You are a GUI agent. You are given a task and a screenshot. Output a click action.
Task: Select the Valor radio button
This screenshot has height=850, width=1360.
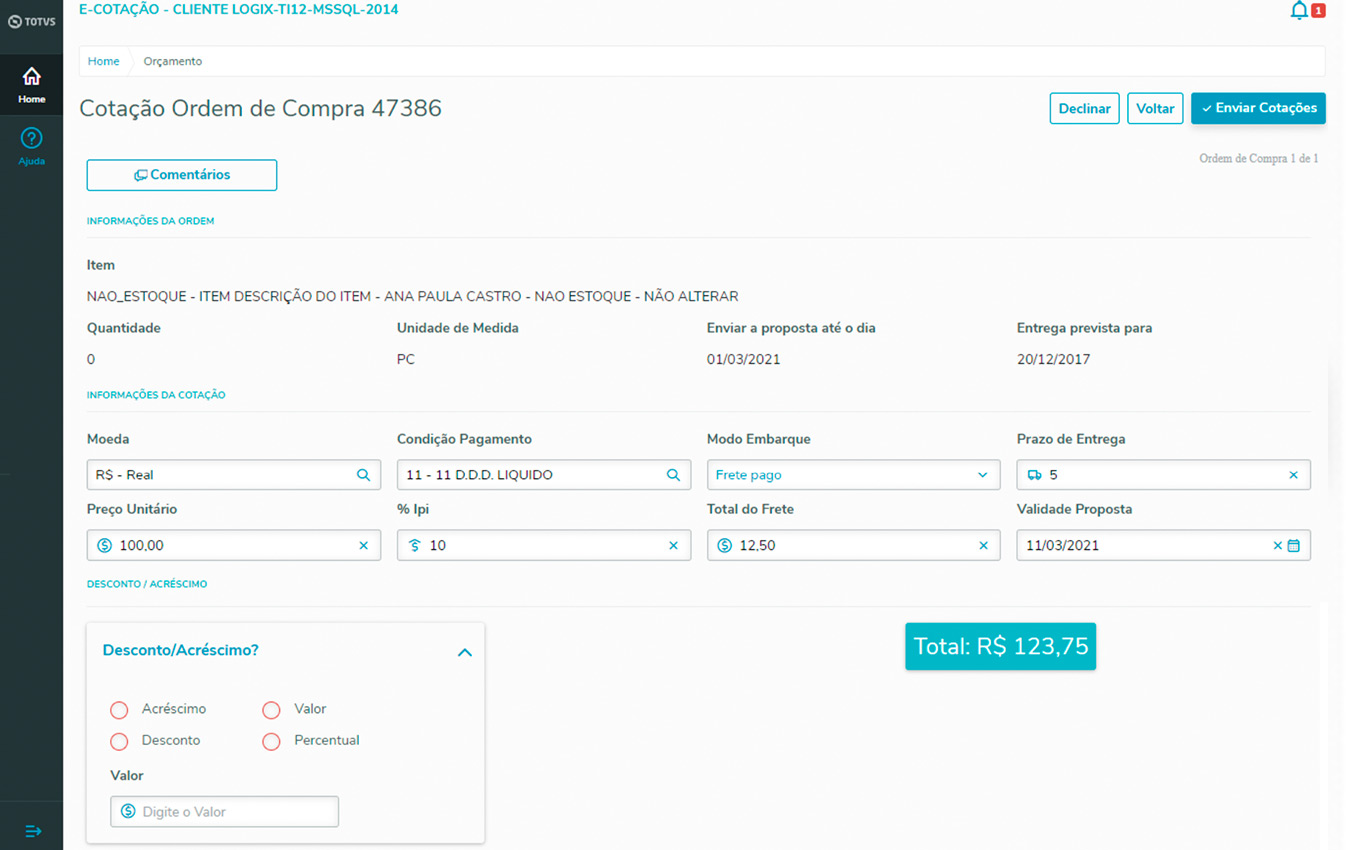coord(271,710)
